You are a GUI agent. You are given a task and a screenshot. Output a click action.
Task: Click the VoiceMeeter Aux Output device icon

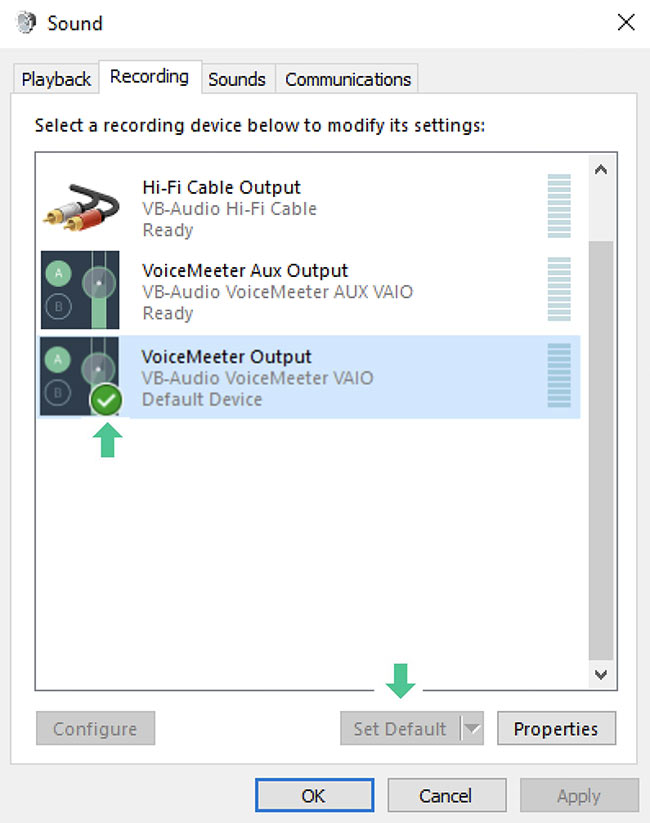[x=80, y=290]
